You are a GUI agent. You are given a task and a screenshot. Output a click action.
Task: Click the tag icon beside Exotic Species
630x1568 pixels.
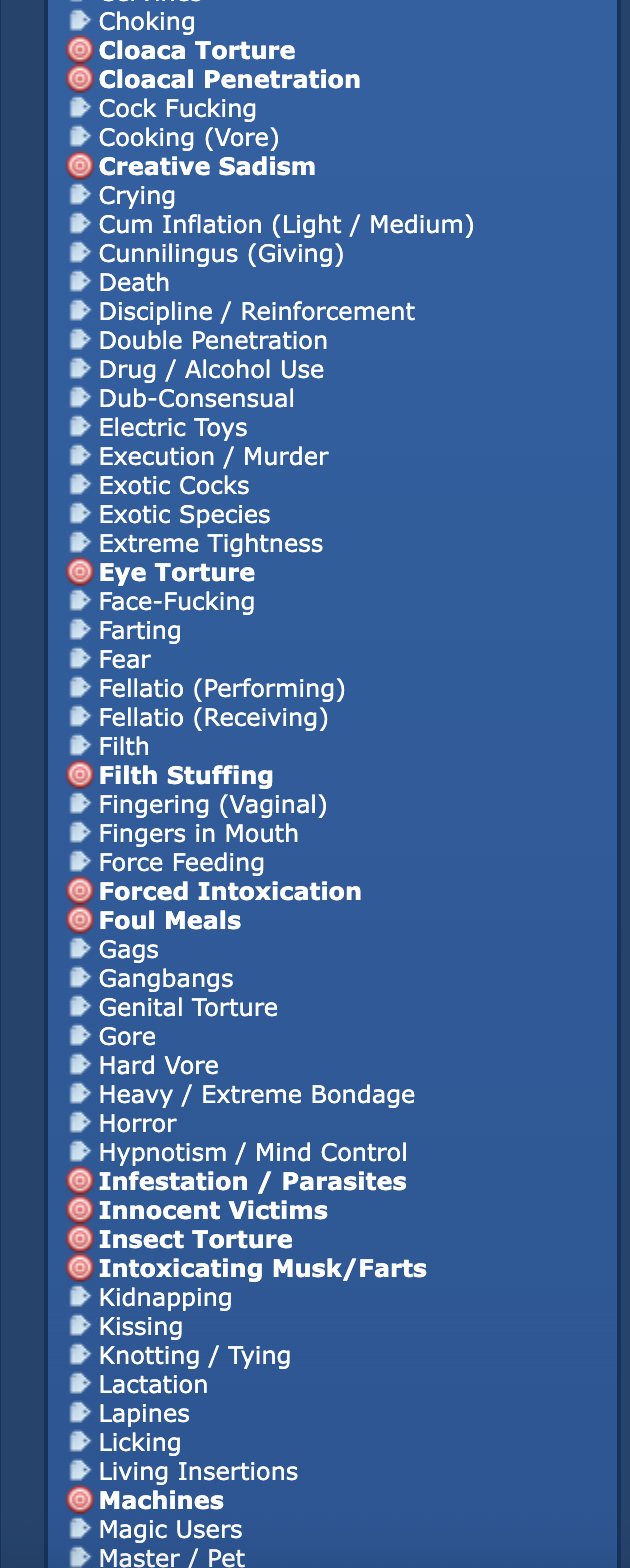pyautogui.click(x=80, y=514)
